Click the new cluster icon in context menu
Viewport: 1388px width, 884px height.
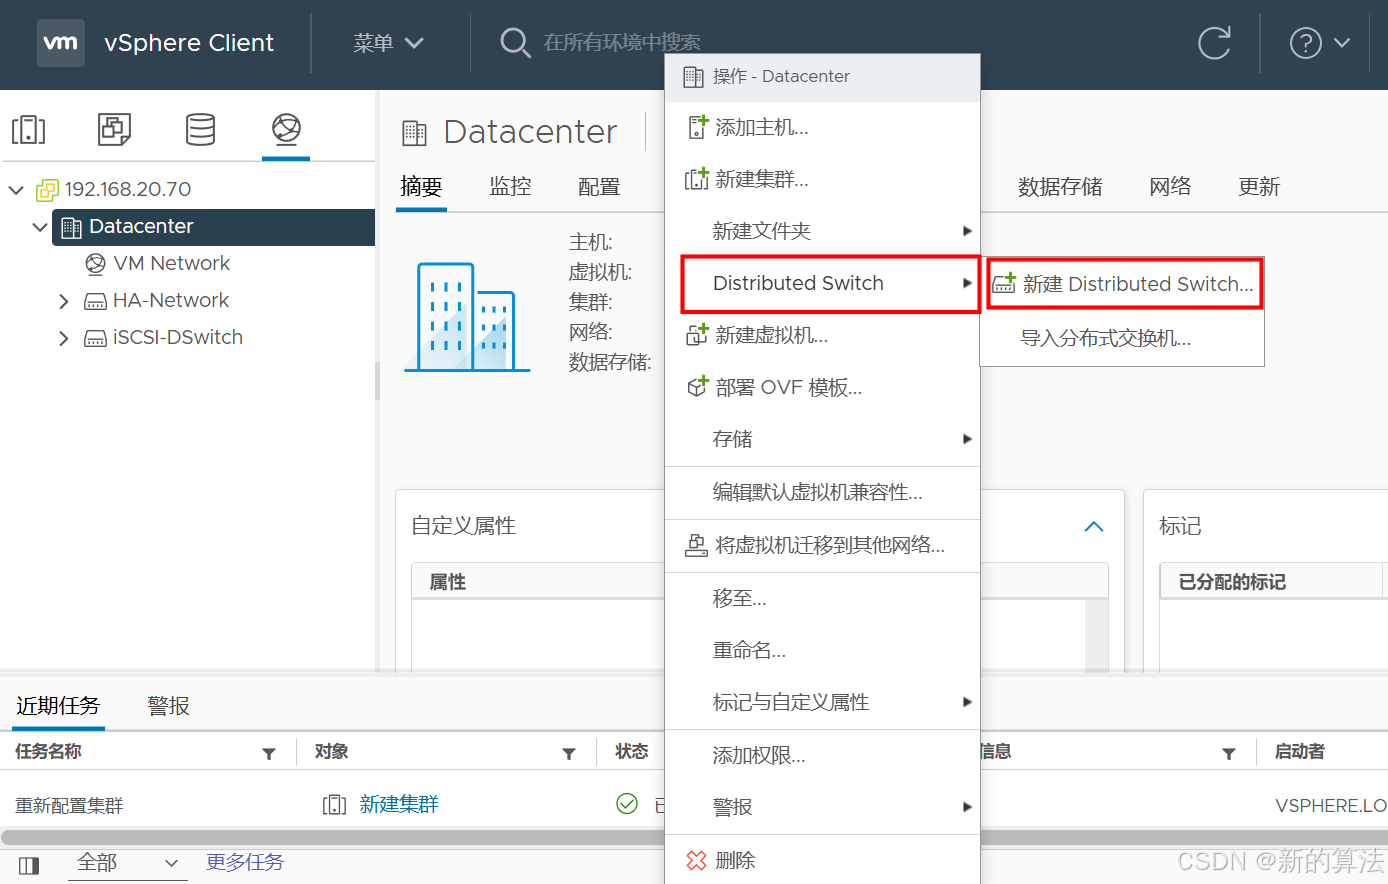(696, 179)
